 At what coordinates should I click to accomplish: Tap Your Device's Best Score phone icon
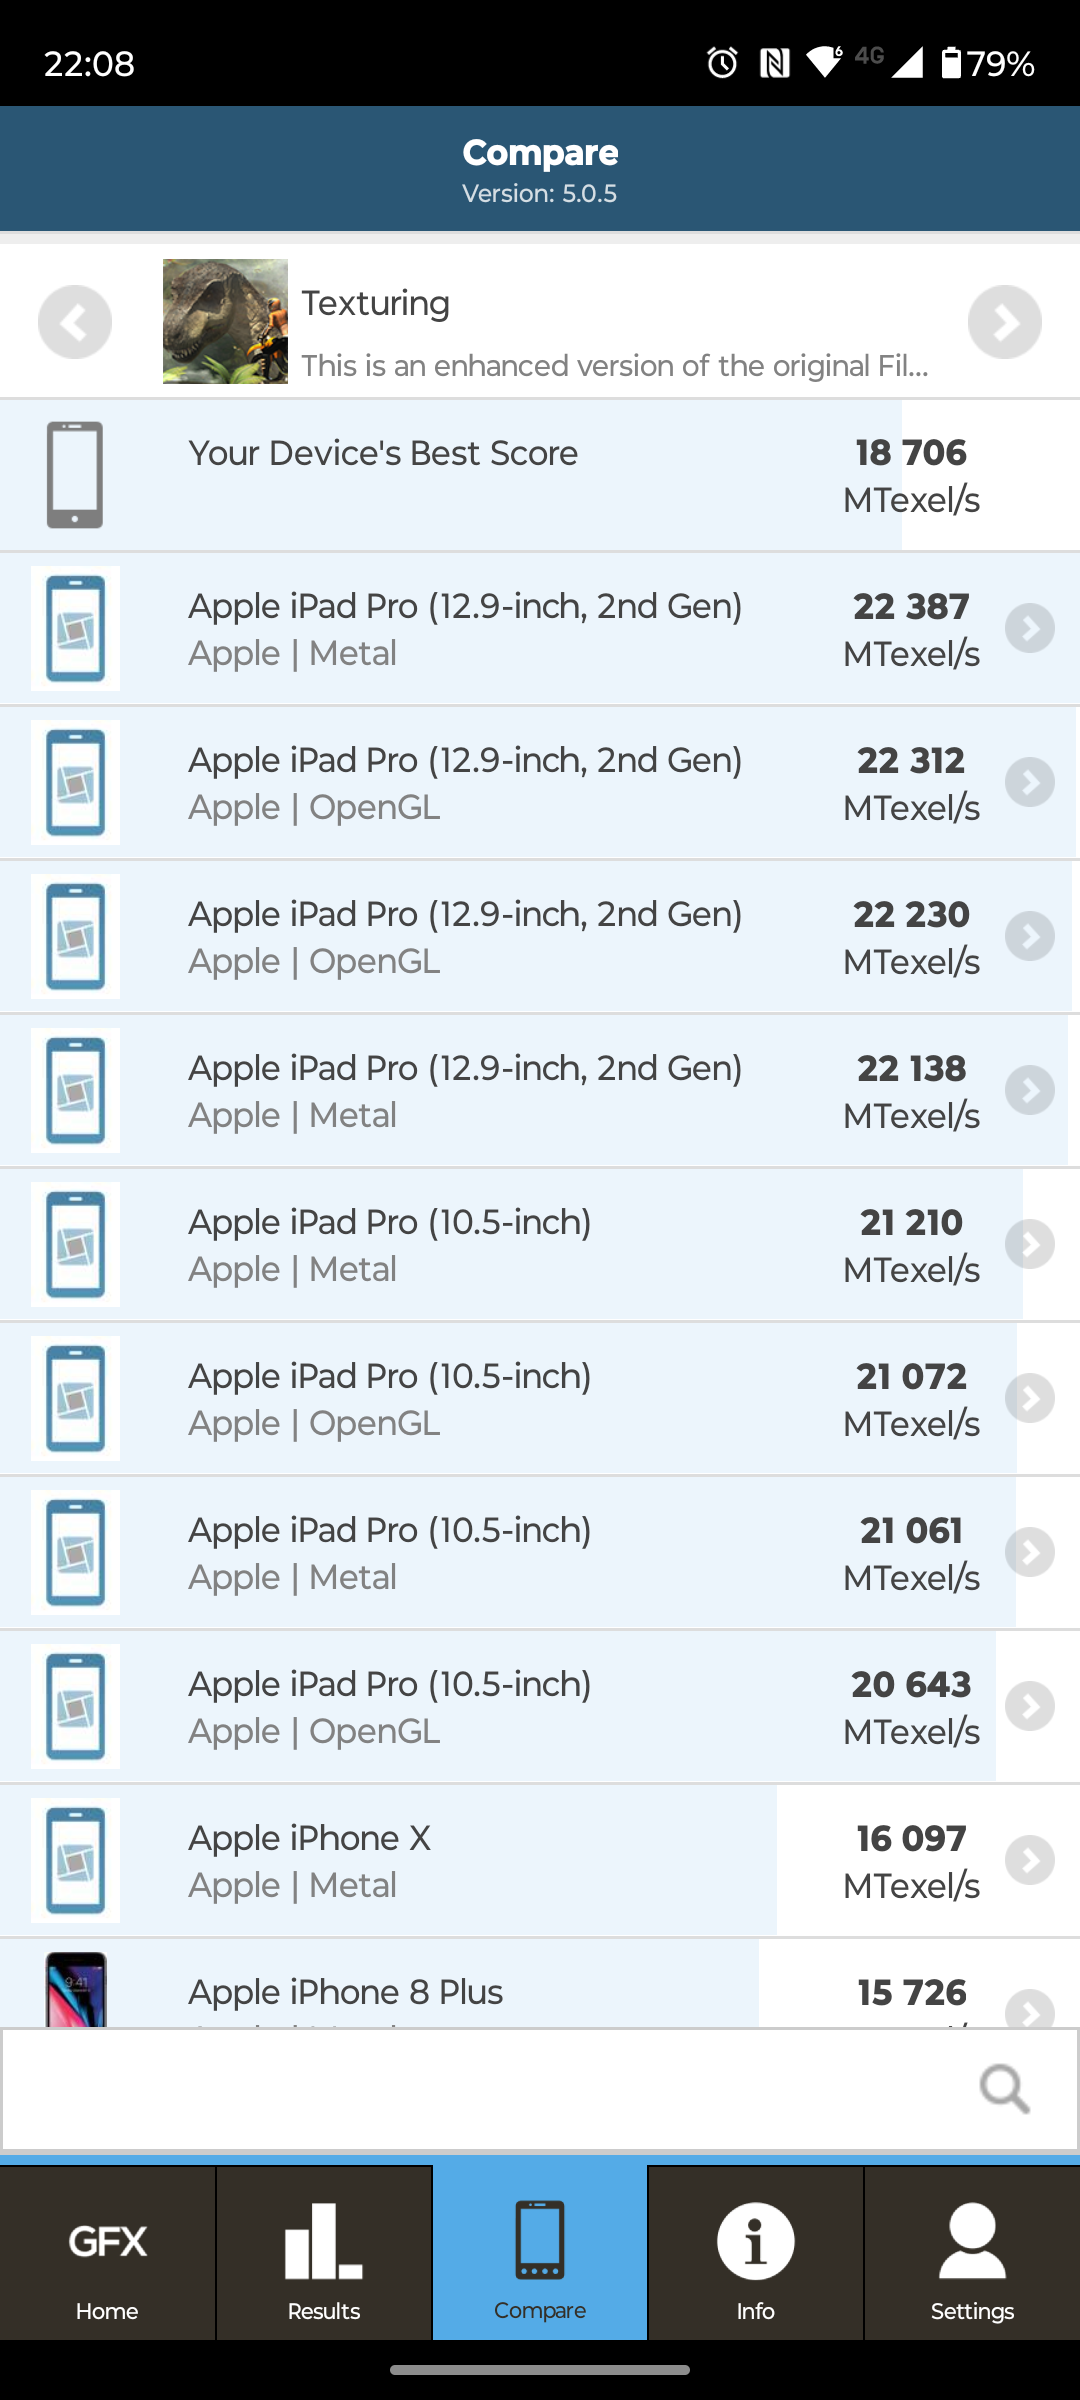tap(75, 475)
